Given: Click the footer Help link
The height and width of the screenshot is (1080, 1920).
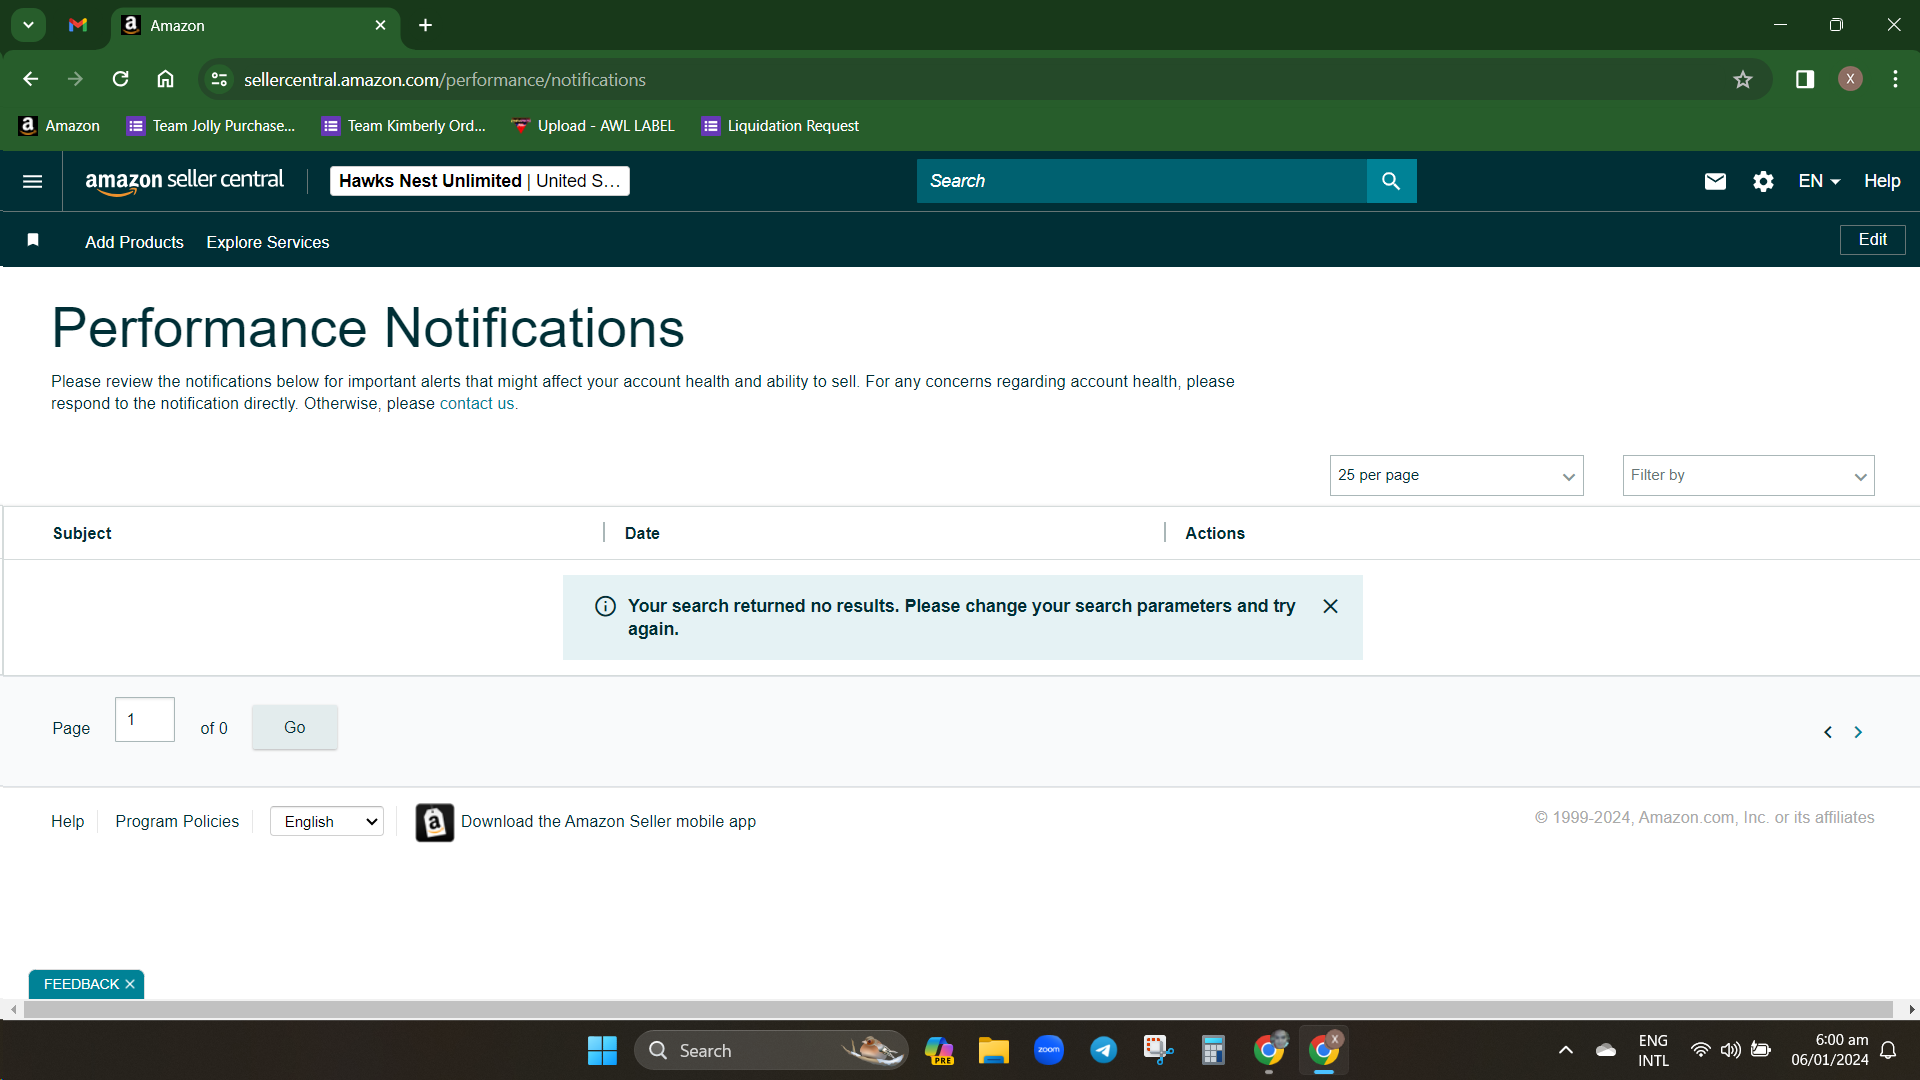Looking at the screenshot, I should click(x=67, y=821).
